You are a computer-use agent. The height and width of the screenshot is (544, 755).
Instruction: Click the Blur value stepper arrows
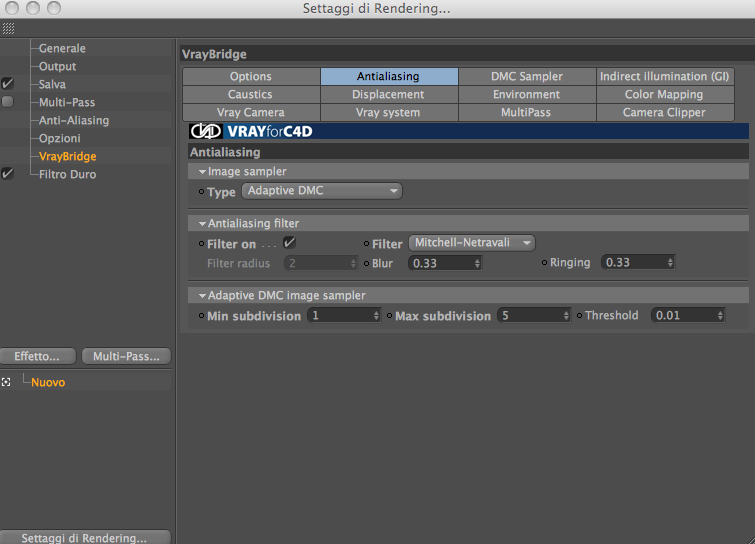[x=477, y=263]
